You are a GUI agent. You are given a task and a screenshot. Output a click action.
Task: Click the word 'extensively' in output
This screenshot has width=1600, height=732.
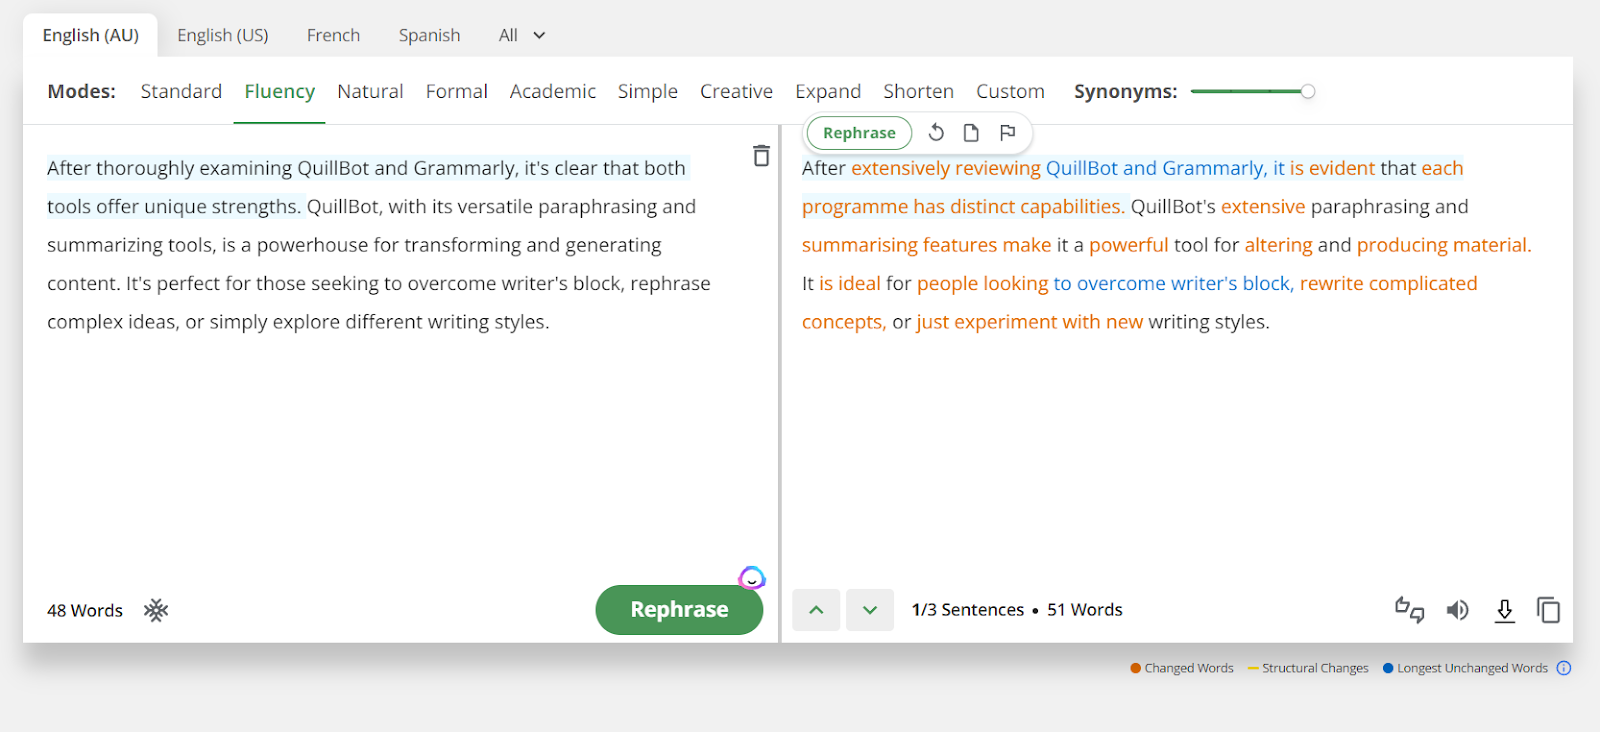900,168
